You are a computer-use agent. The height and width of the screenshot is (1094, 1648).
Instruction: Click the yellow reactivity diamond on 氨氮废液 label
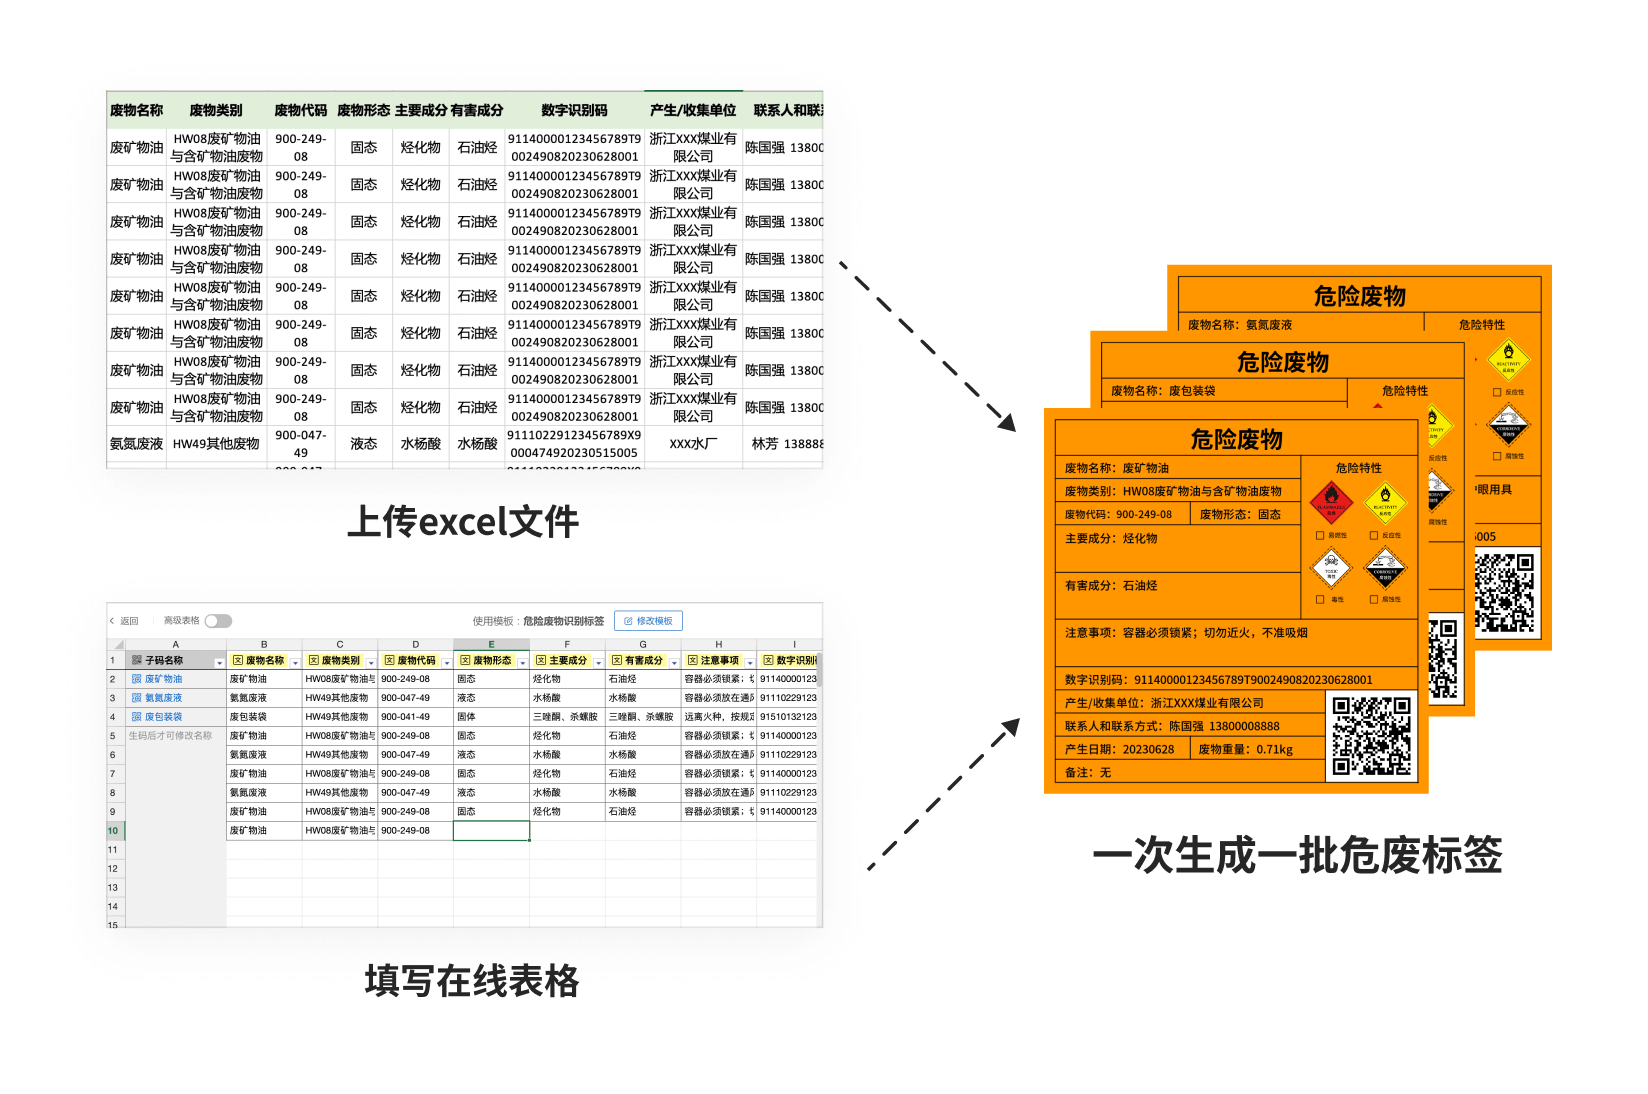pos(1508,360)
